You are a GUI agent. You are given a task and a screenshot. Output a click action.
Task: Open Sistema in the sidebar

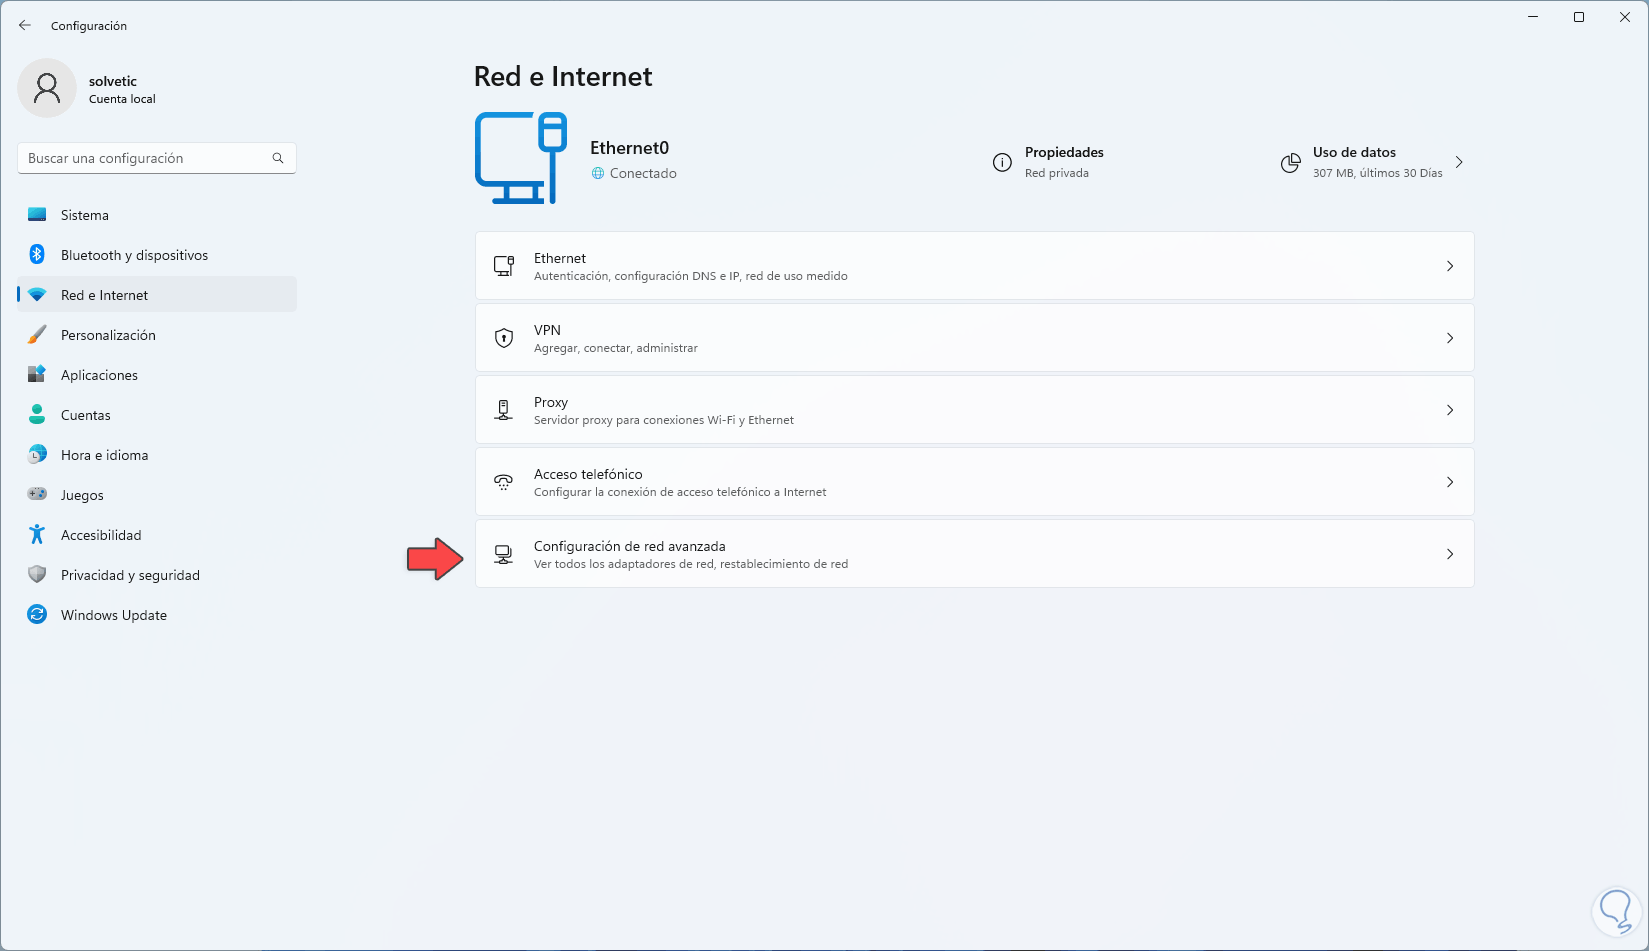157,215
